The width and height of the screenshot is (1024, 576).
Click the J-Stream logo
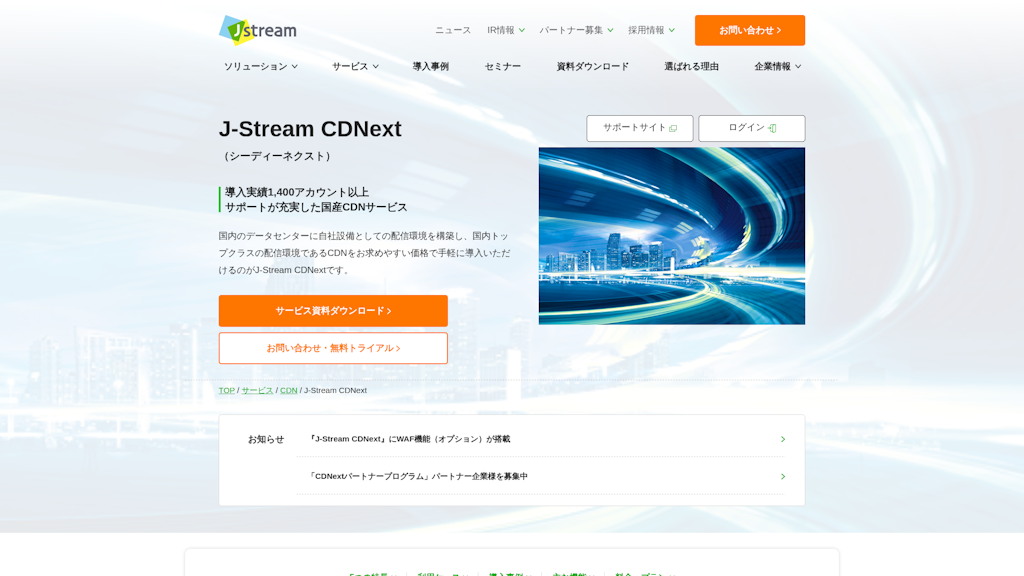(x=258, y=30)
